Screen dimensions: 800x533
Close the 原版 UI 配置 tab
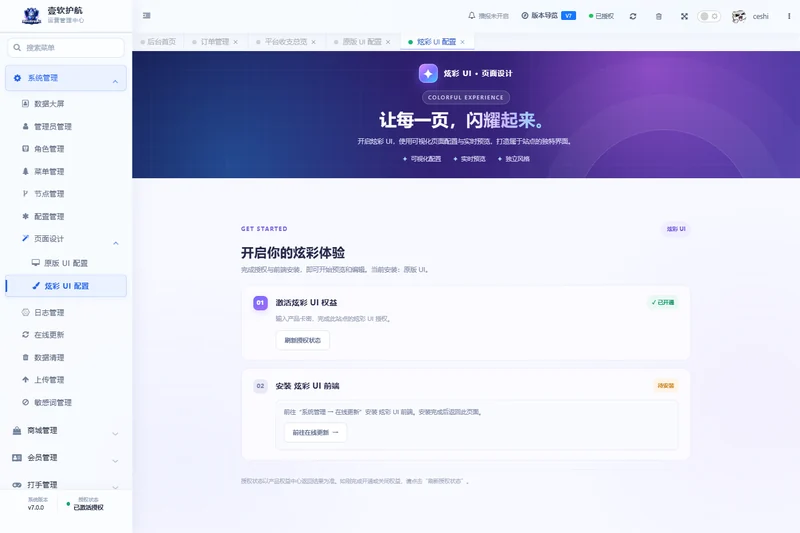point(388,42)
